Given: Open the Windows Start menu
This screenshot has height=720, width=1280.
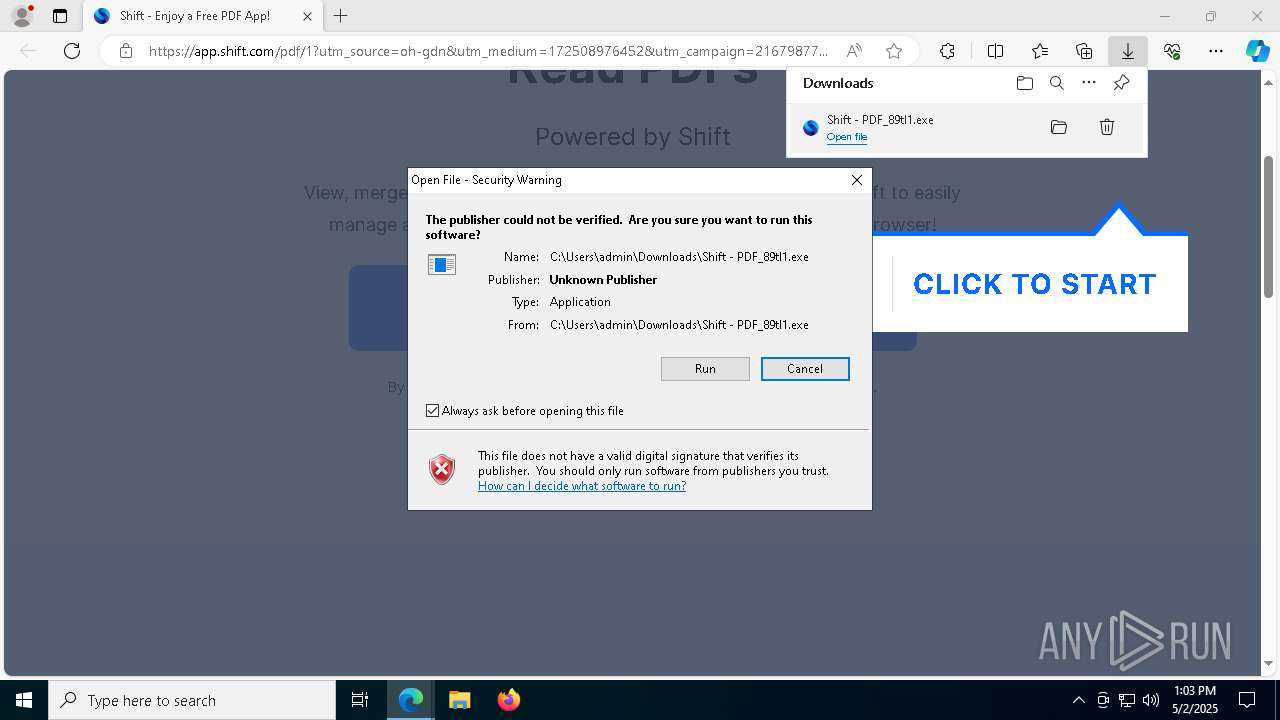Looking at the screenshot, I should (24, 700).
